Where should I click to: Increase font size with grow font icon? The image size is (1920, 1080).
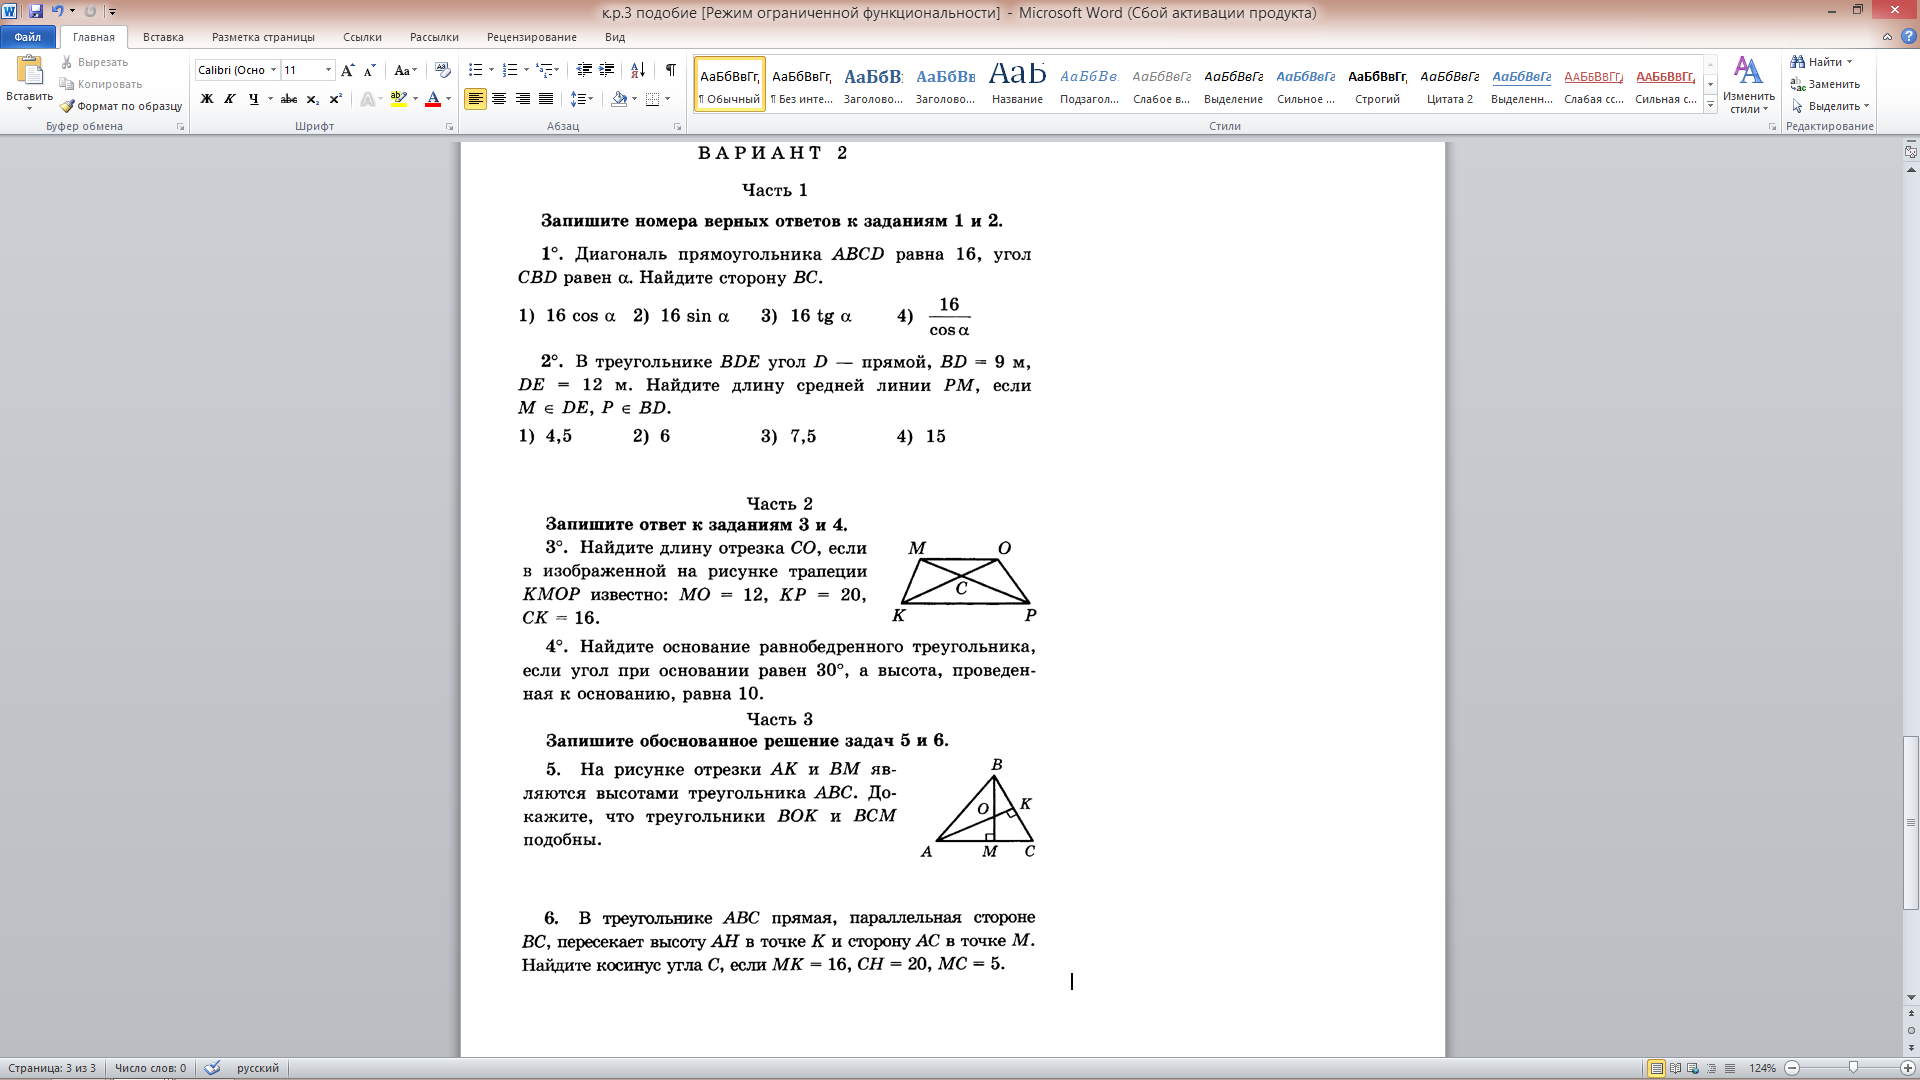coord(347,70)
